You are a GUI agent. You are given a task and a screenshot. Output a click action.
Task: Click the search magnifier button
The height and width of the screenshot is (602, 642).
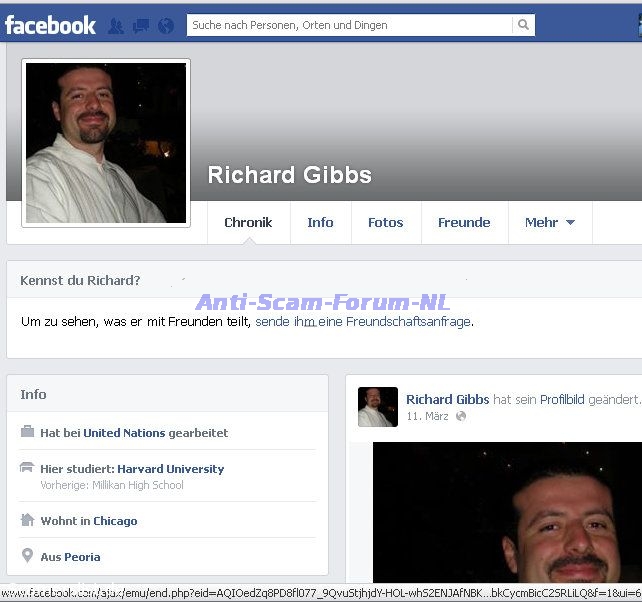pos(525,25)
